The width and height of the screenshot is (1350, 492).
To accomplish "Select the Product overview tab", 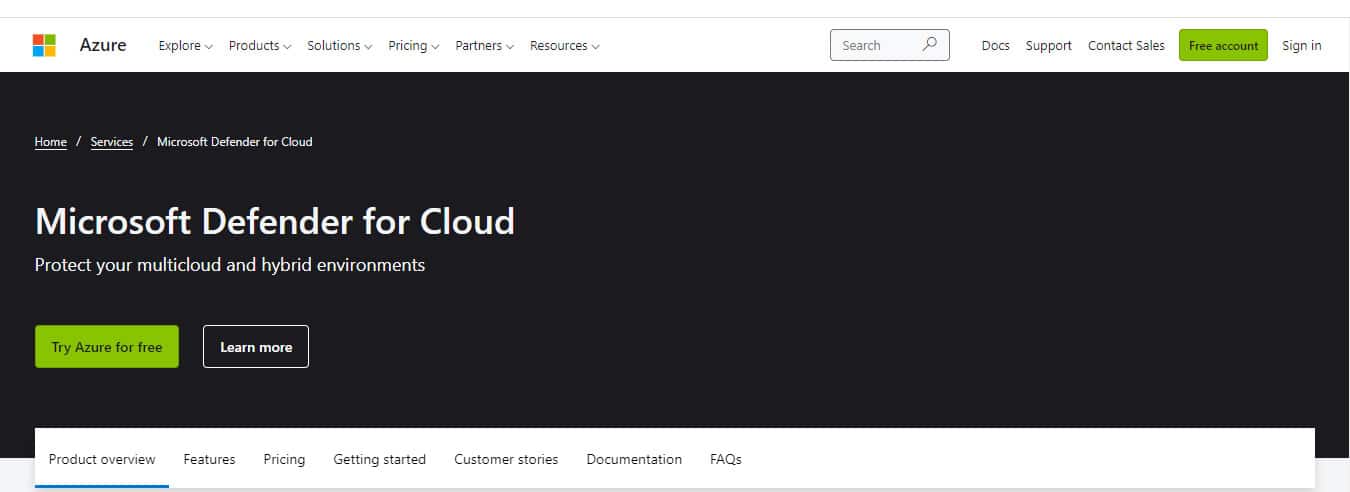I will tap(102, 459).
